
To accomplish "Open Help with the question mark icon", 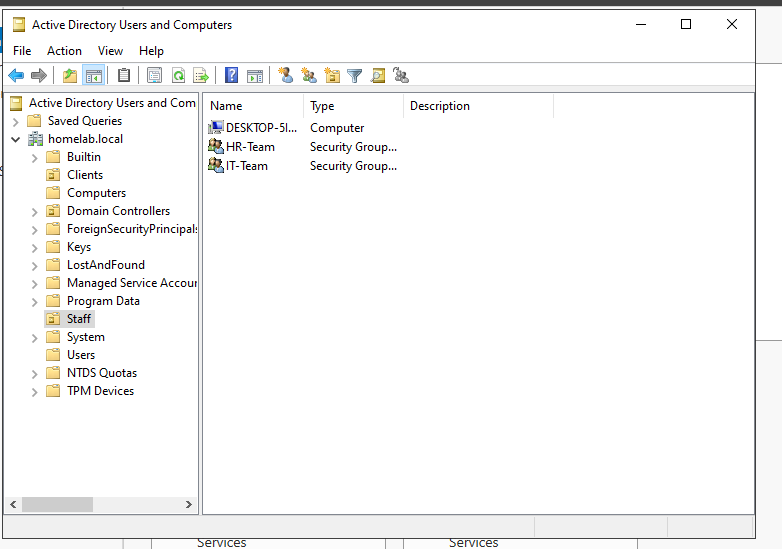I will click(231, 75).
